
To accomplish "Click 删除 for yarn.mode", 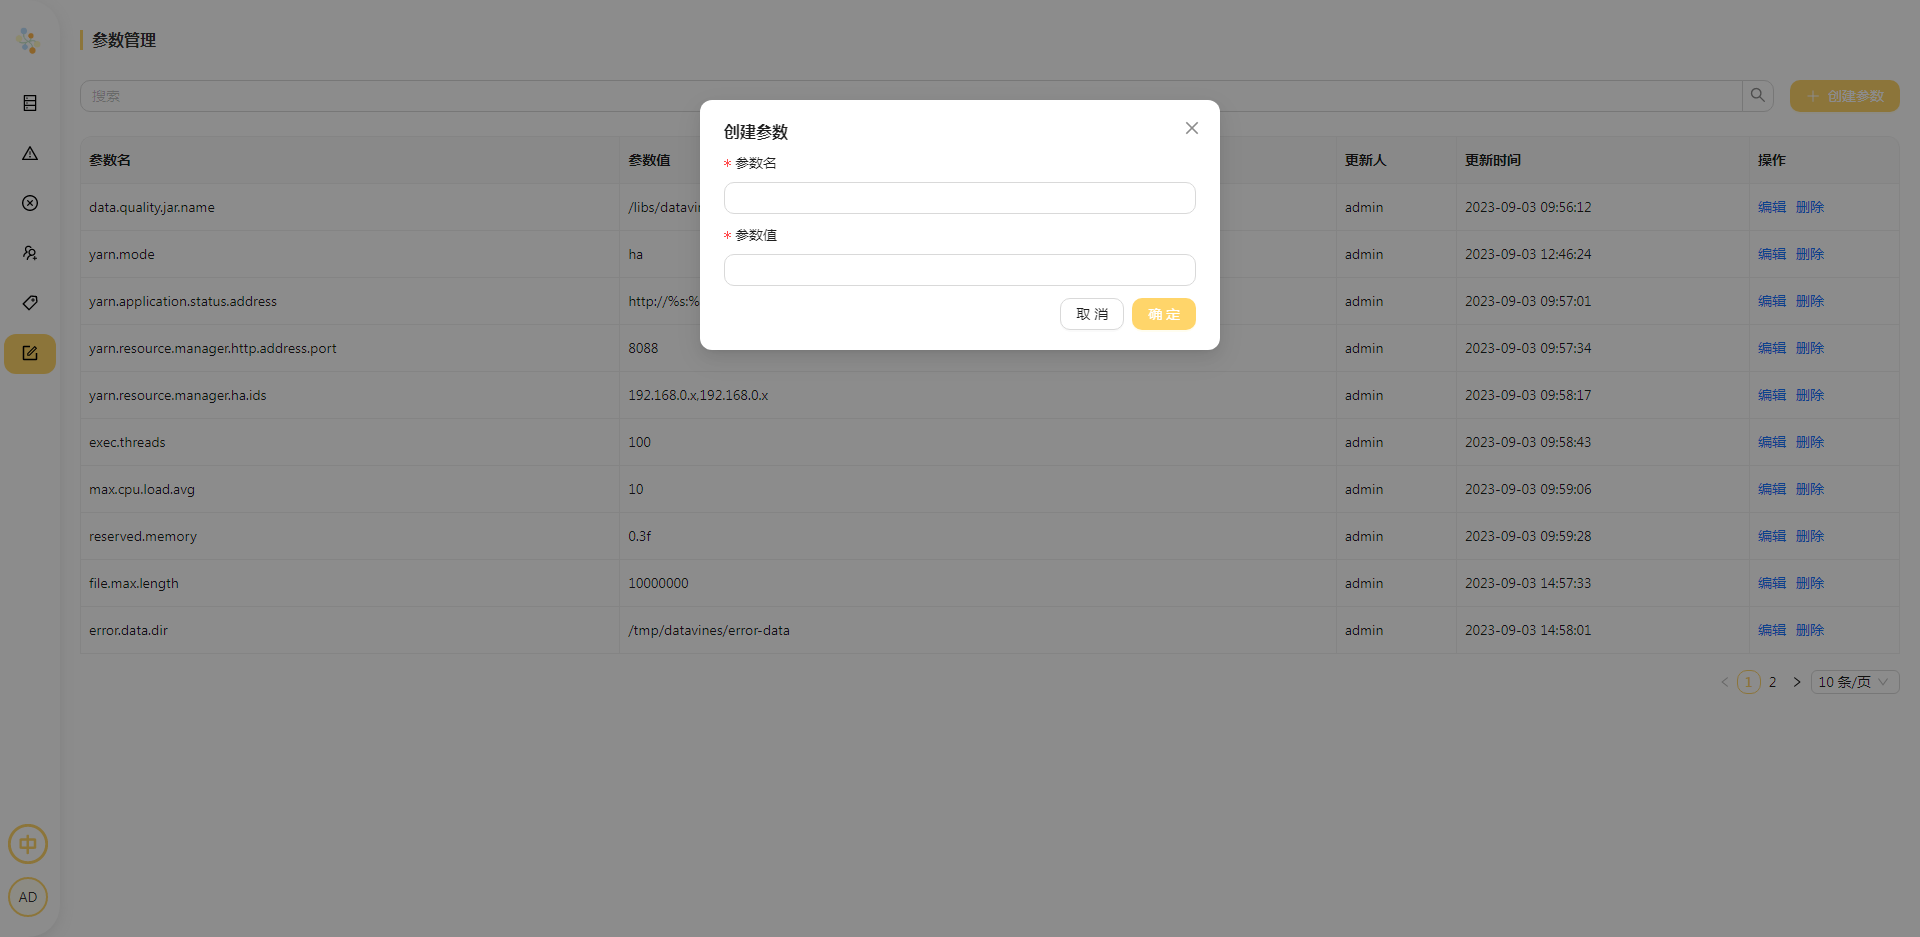I will tap(1810, 254).
